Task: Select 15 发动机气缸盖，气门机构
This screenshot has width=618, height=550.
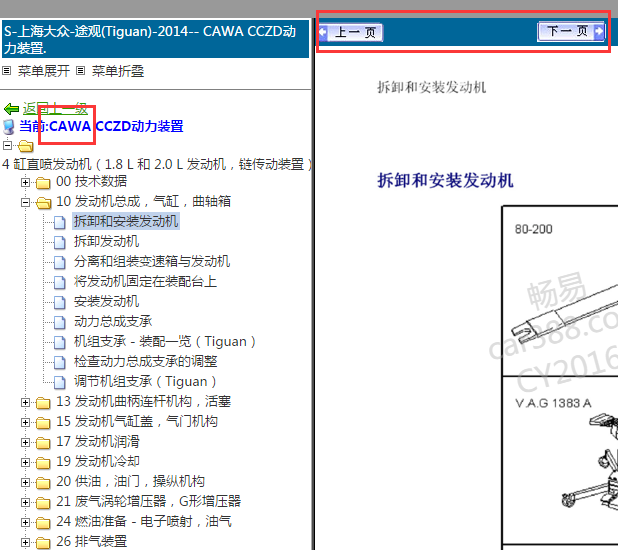Action: click(x=137, y=421)
